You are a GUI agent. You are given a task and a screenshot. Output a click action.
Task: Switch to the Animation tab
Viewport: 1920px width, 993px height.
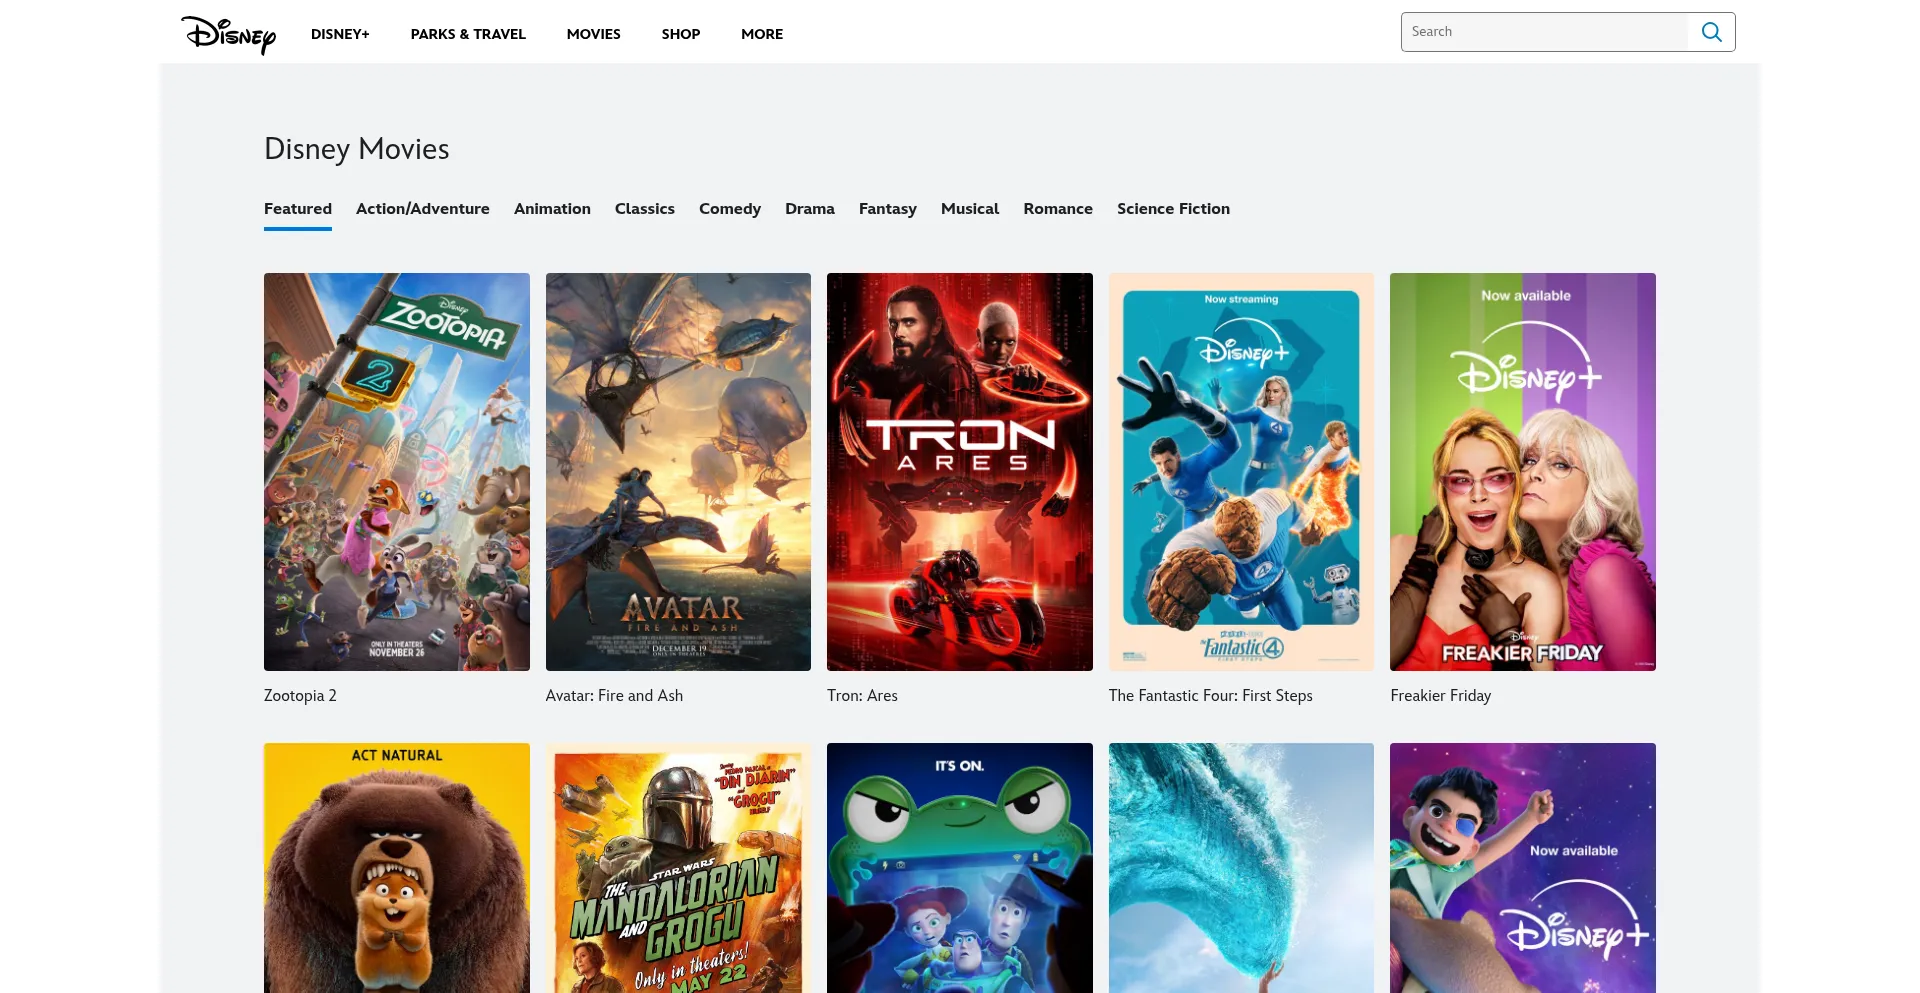coord(552,209)
